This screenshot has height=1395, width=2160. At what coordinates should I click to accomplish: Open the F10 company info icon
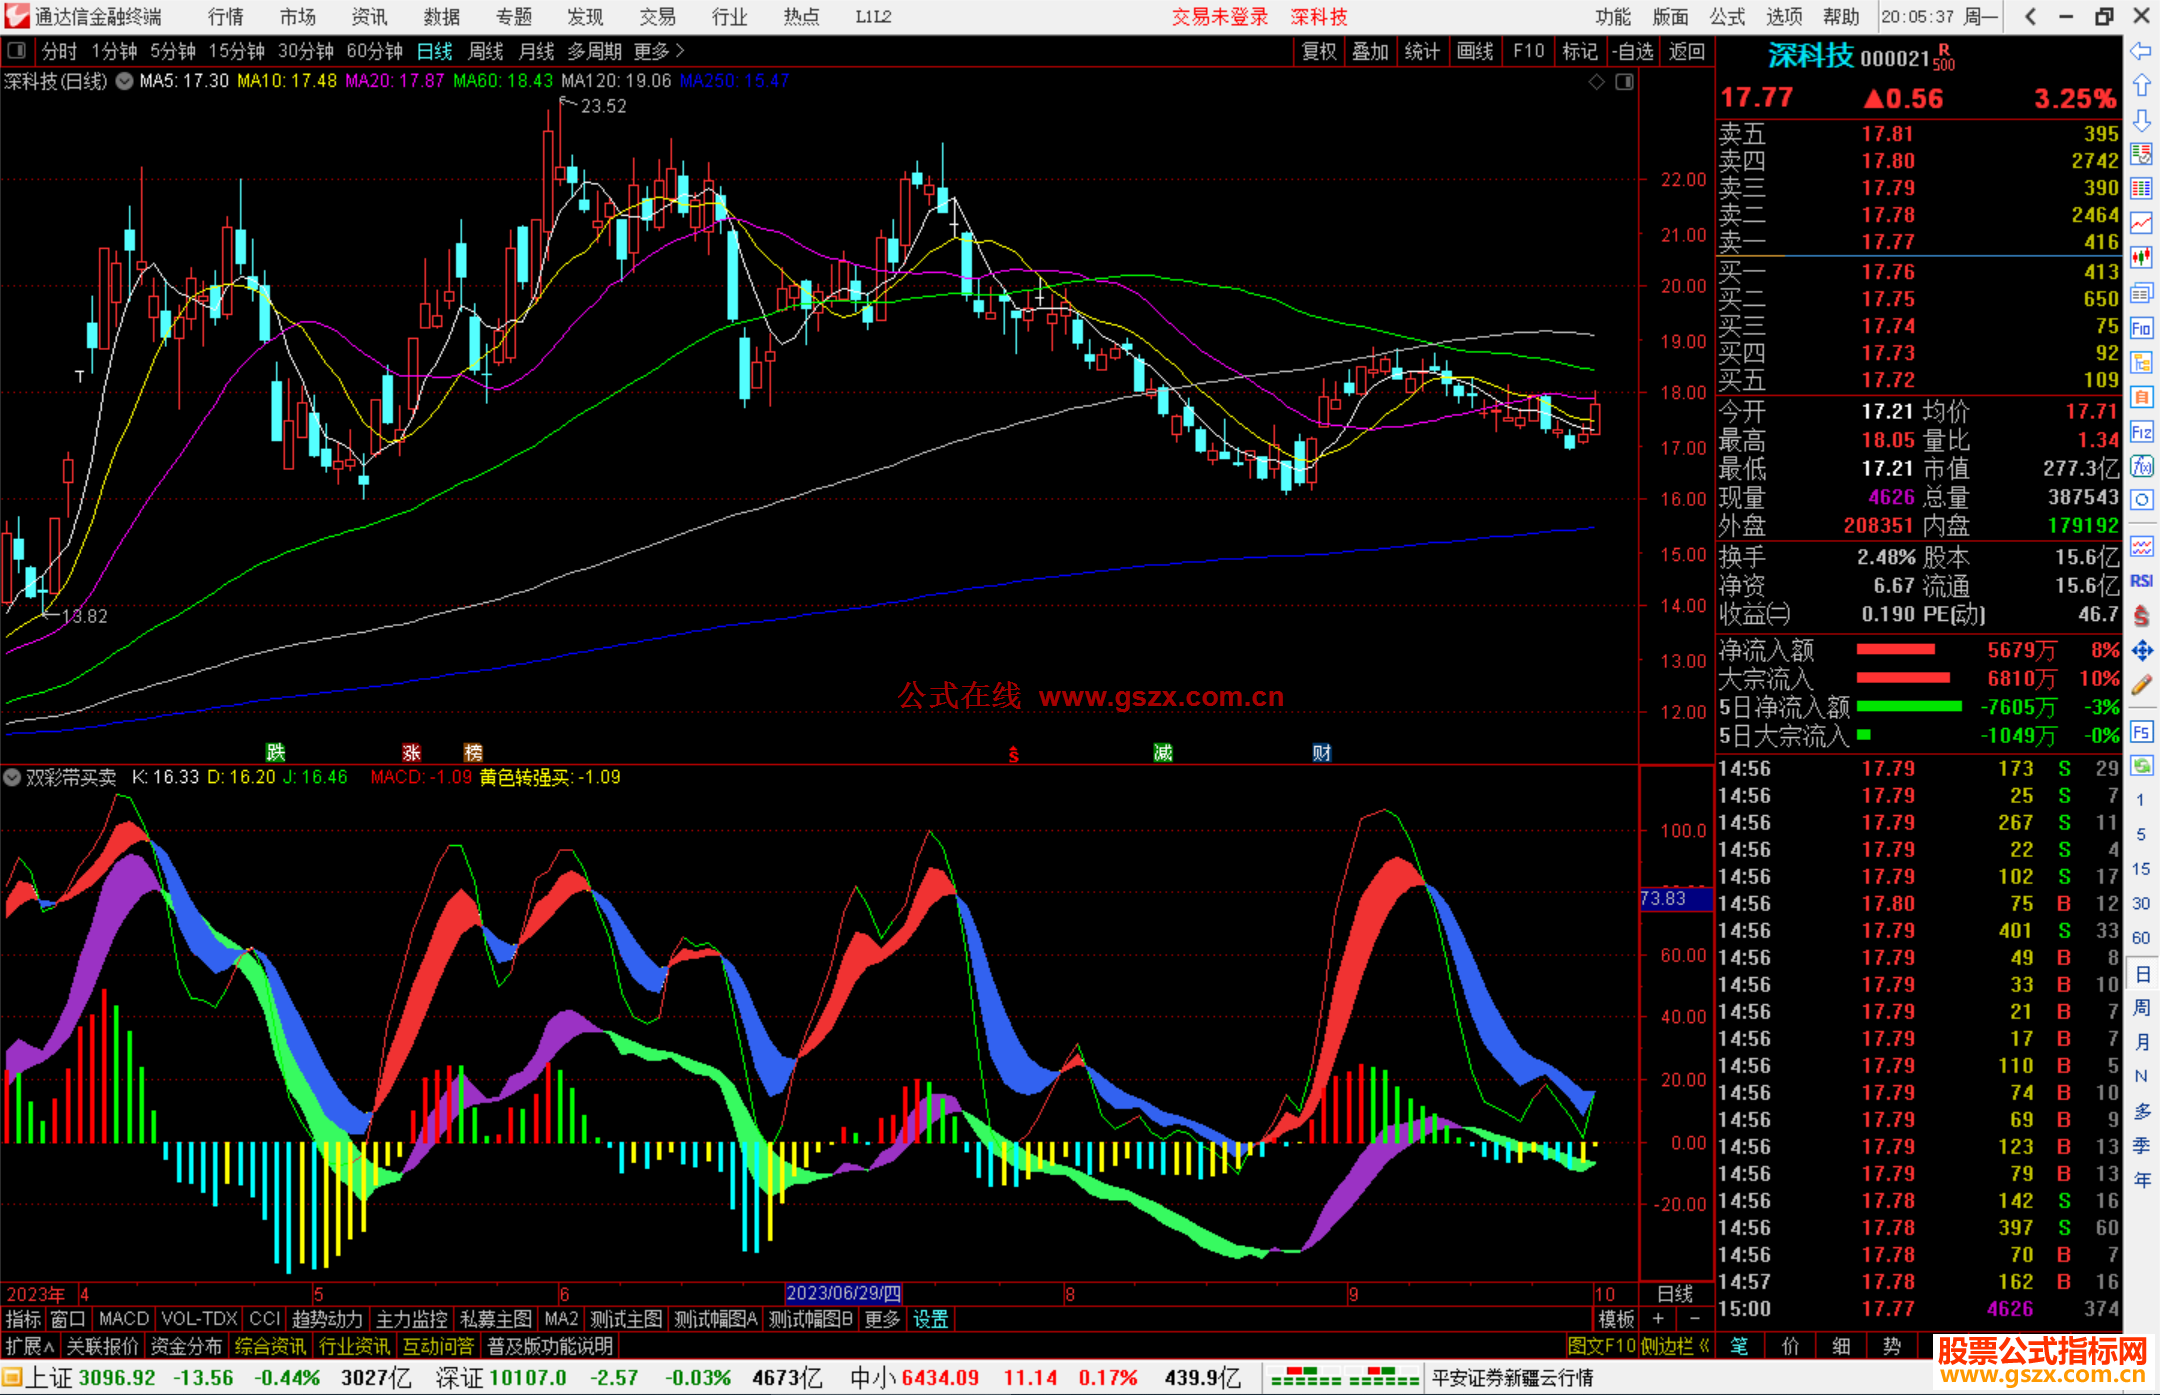pos(2141,328)
